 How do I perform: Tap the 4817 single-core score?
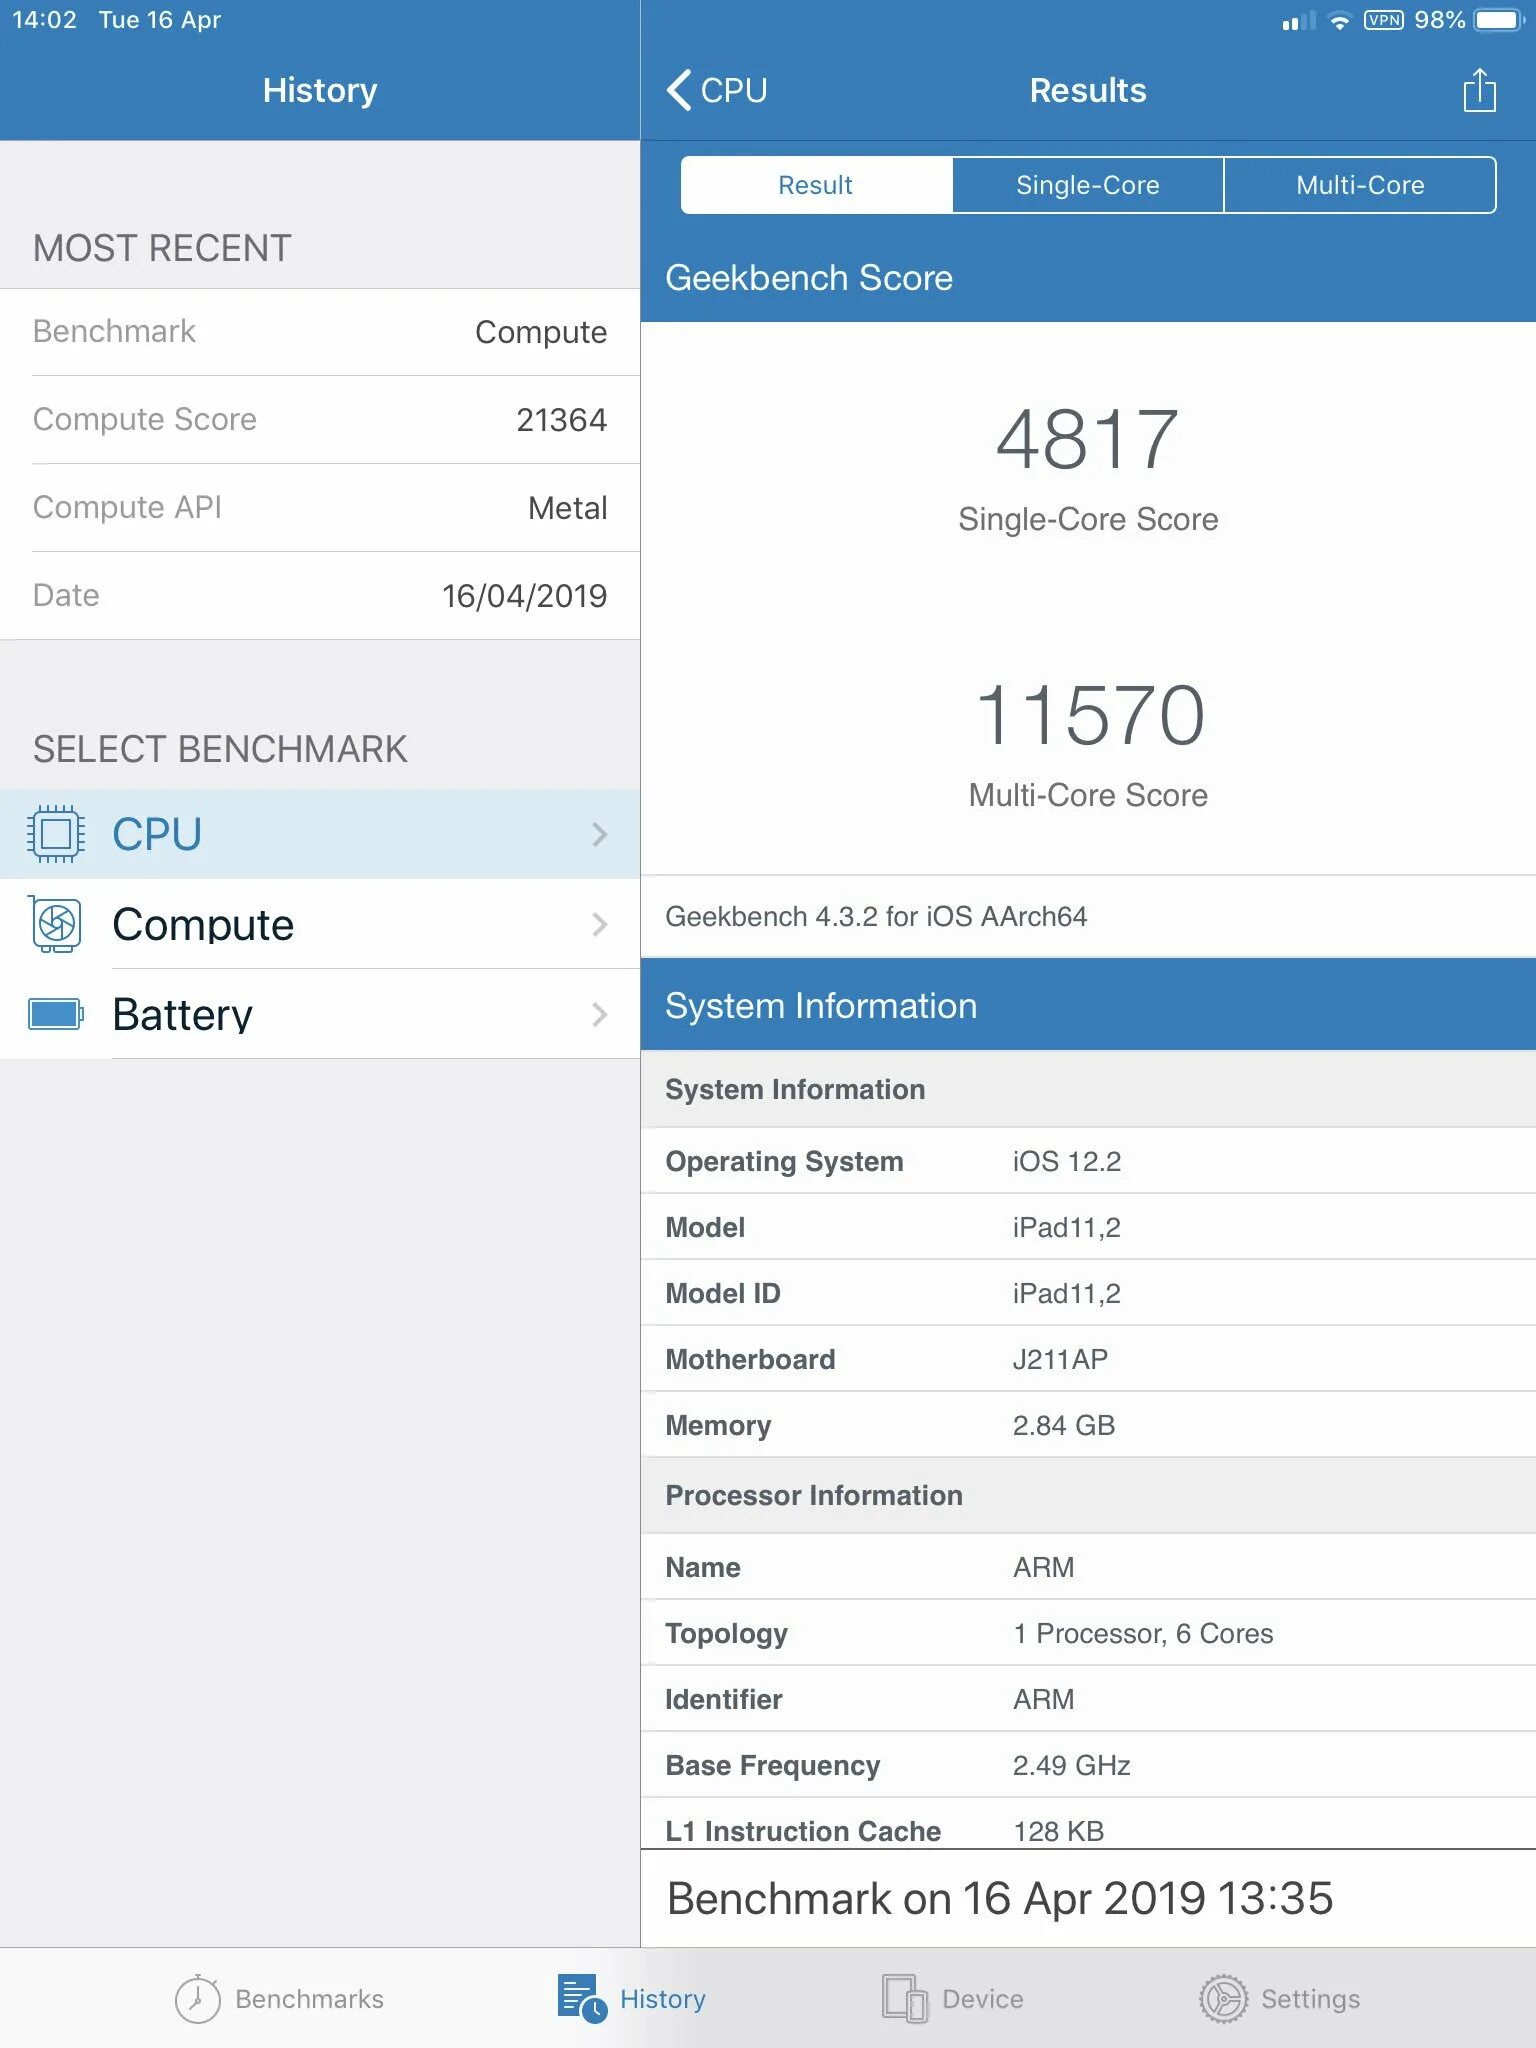pos(1088,439)
